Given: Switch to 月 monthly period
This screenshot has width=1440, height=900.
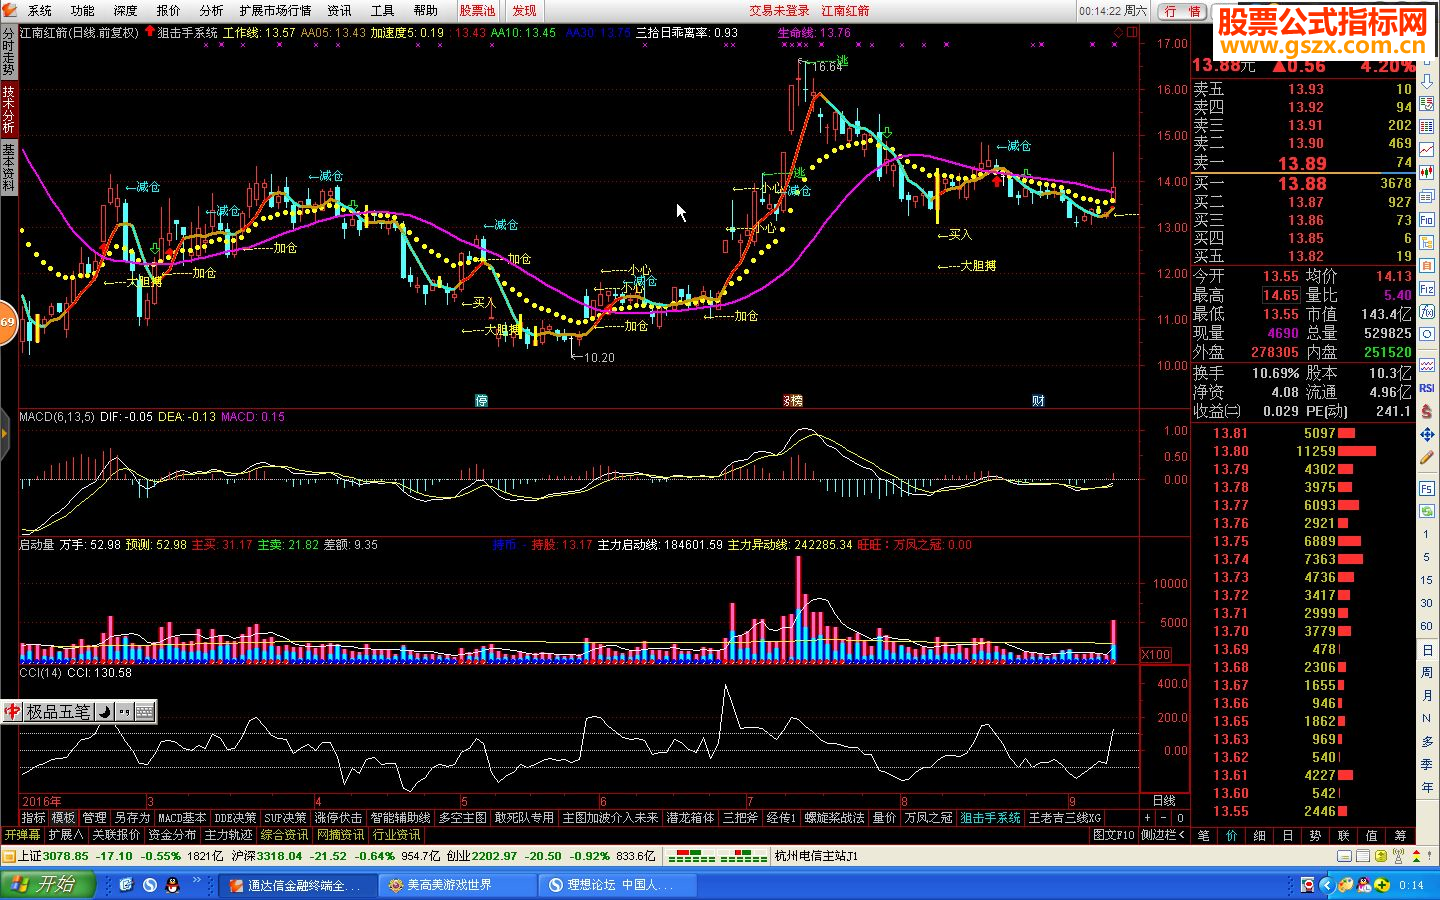Looking at the screenshot, I should click(x=1427, y=696).
